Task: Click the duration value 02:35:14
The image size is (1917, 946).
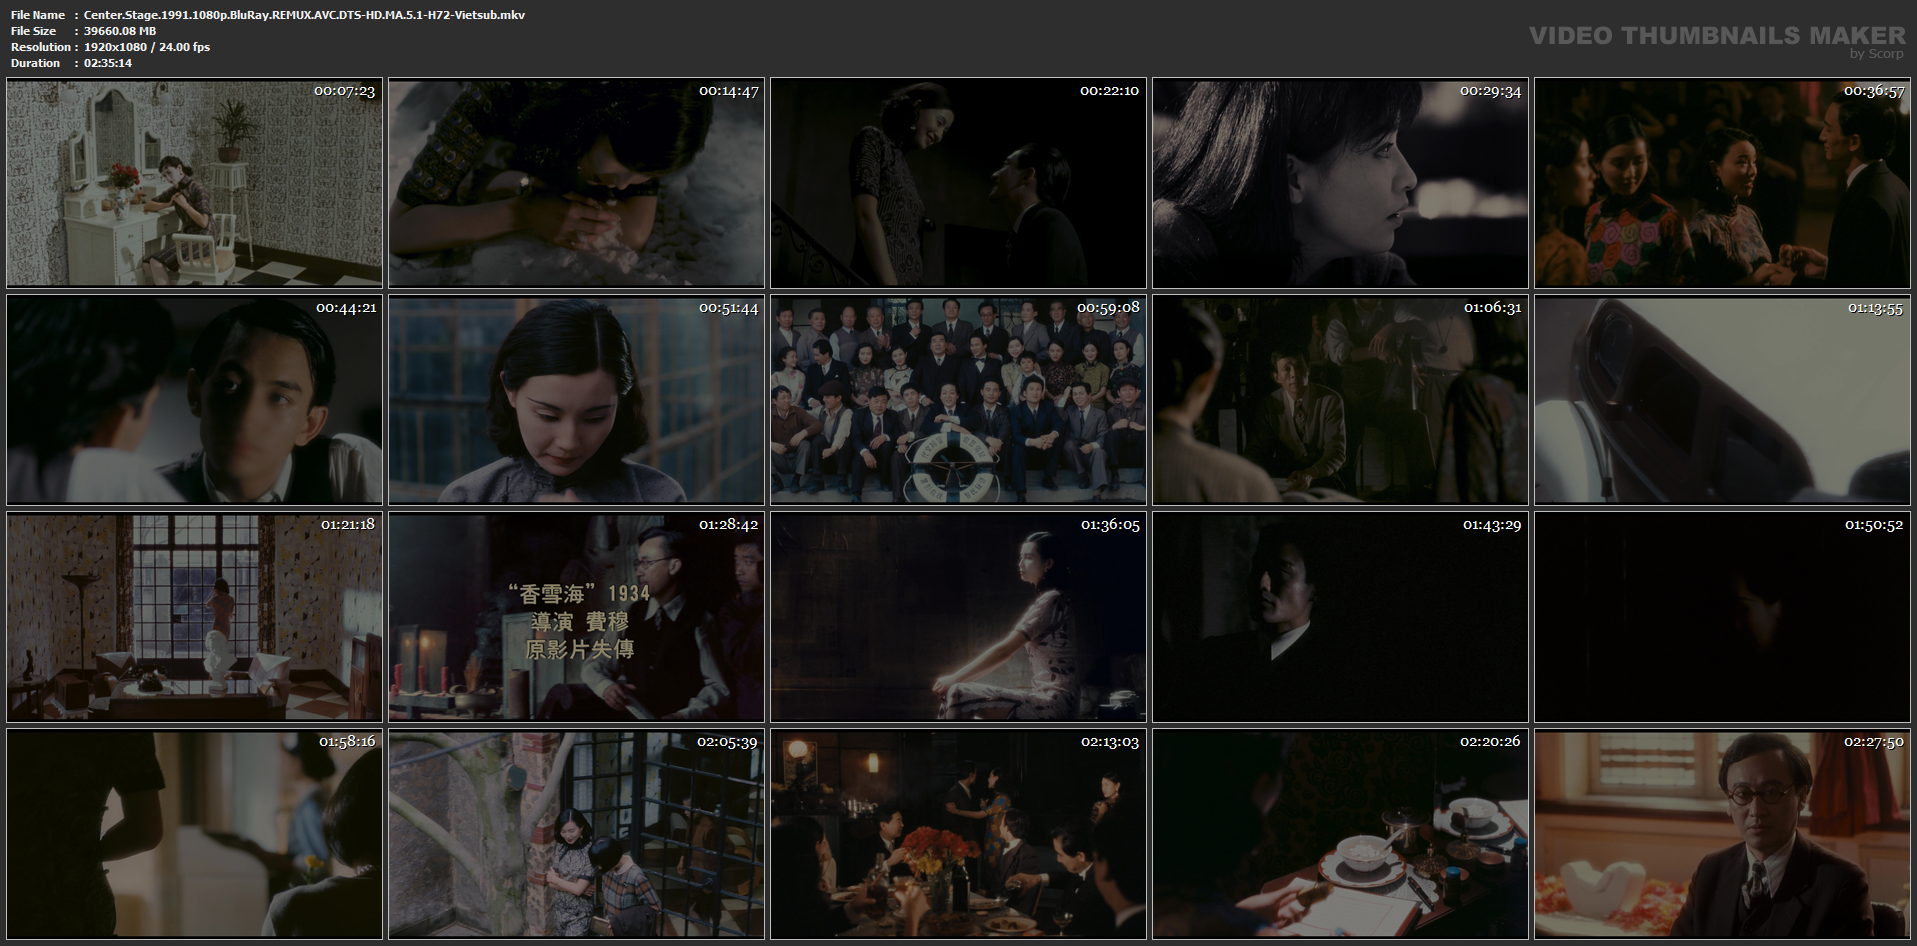Action: coord(108,63)
